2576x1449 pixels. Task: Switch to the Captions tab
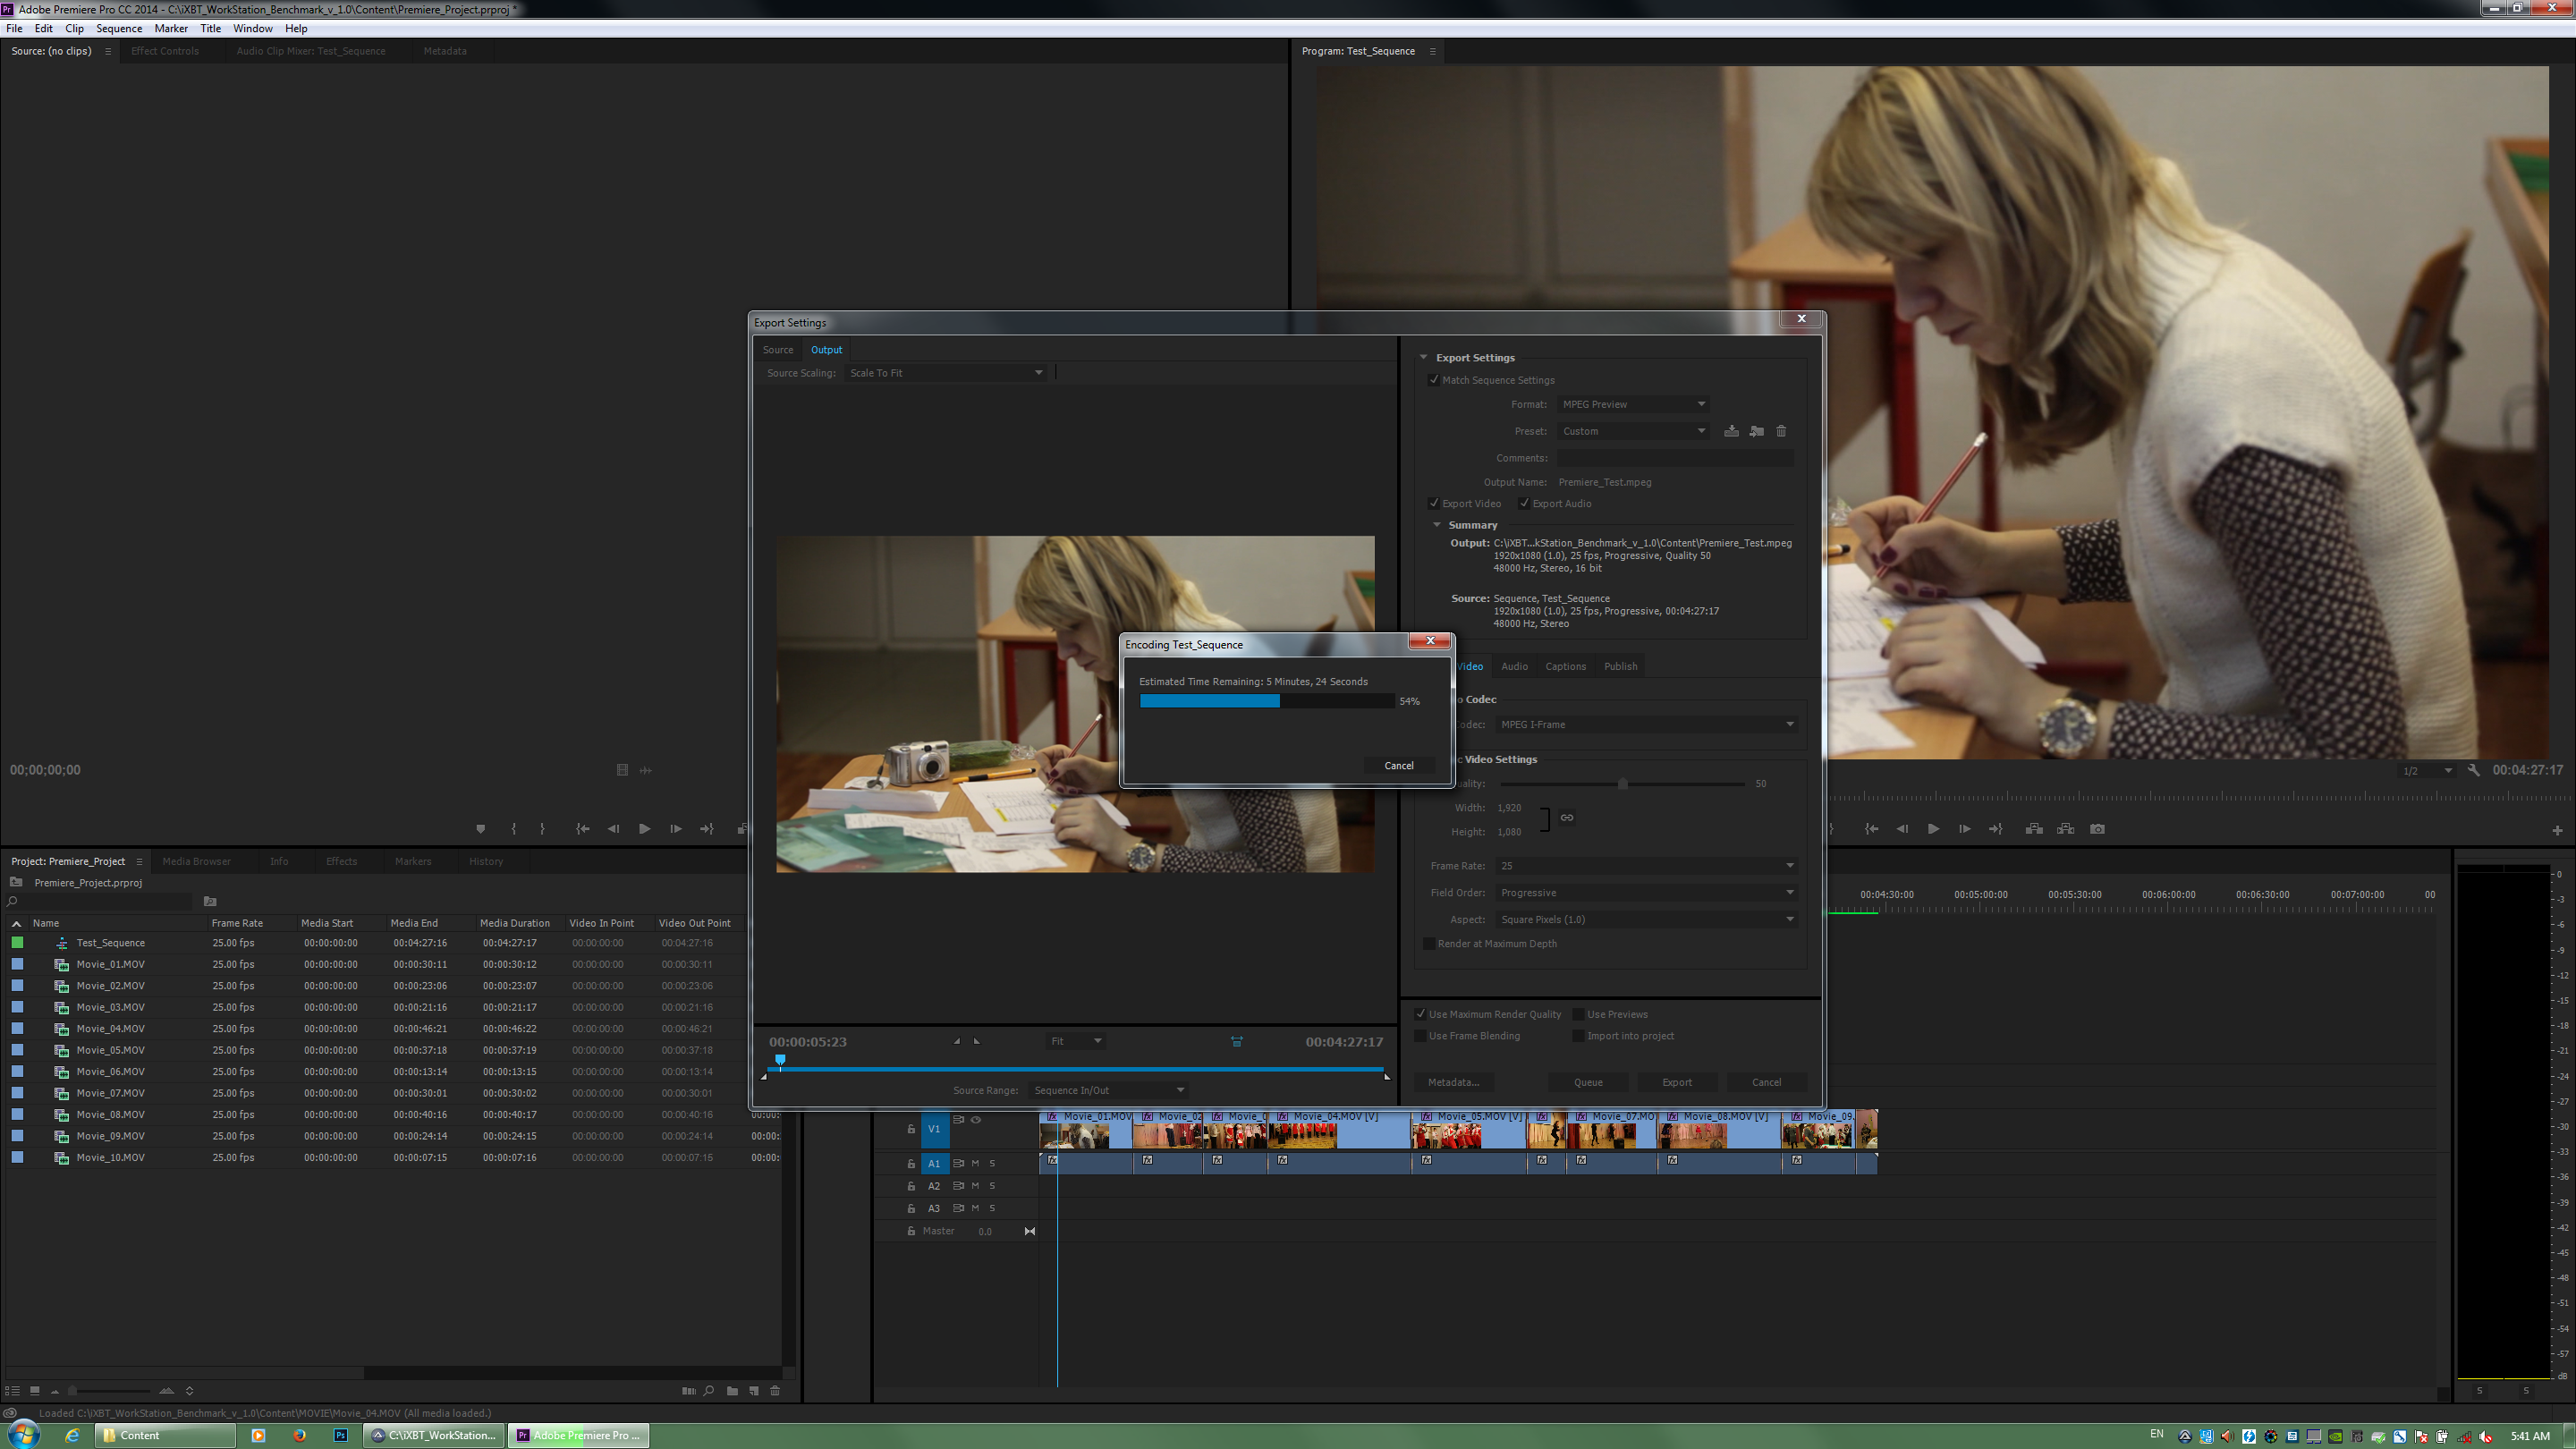coord(1565,666)
